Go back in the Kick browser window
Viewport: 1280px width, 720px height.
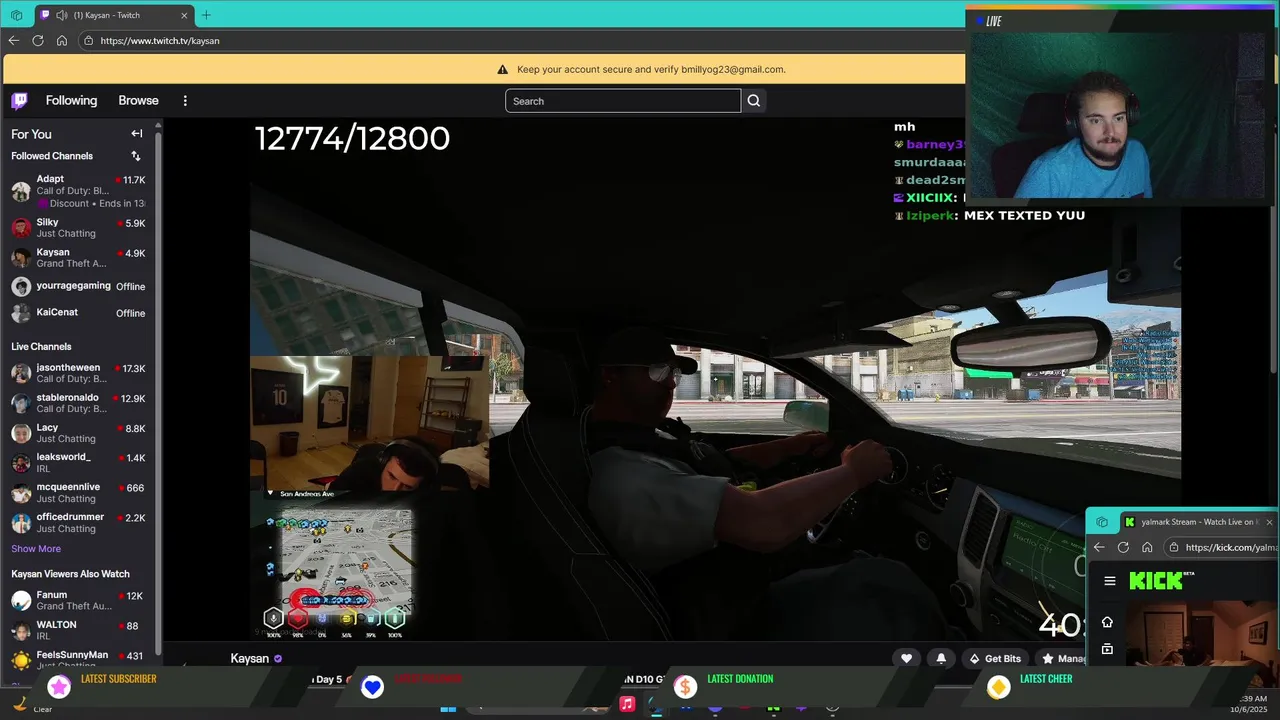coord(1099,547)
